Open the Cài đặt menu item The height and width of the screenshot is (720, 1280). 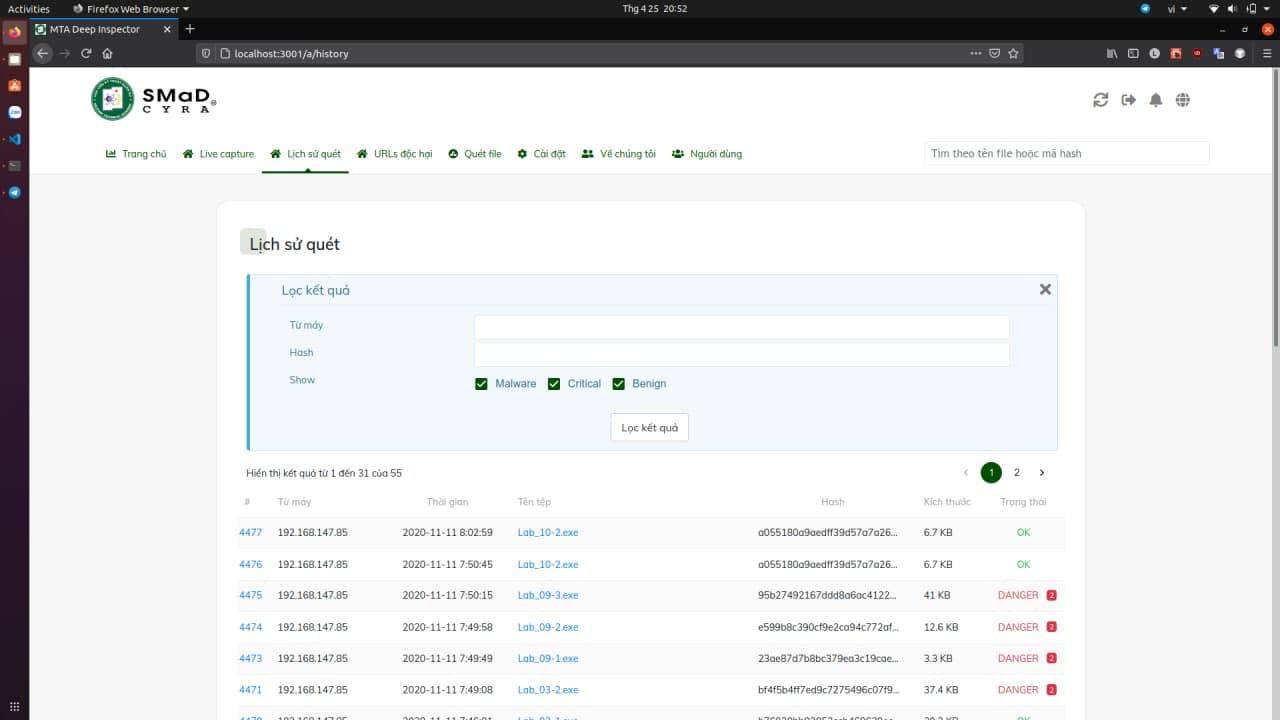(x=541, y=154)
